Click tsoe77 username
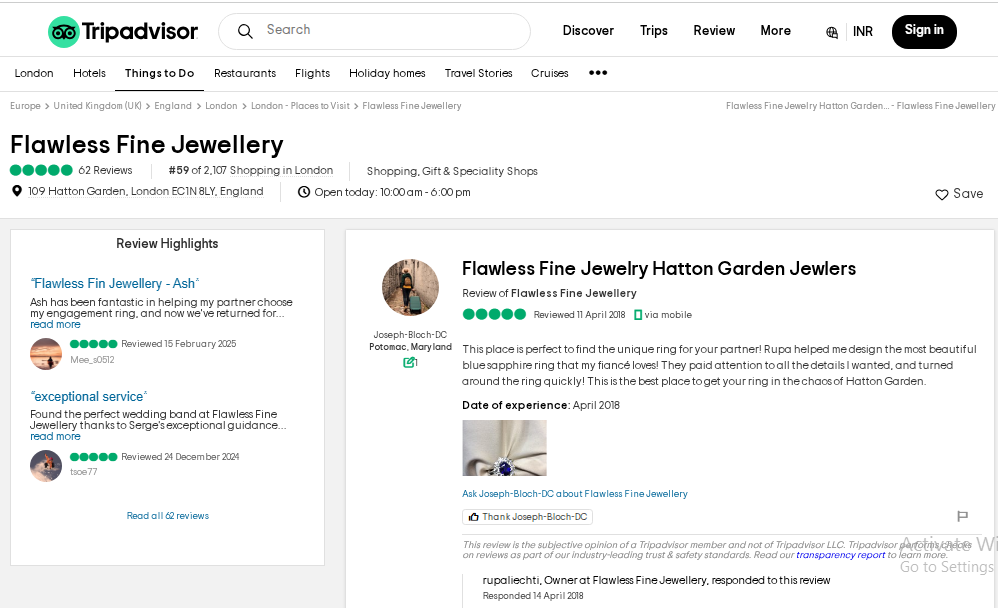Image resolution: width=998 pixels, height=608 pixels. click(x=83, y=472)
